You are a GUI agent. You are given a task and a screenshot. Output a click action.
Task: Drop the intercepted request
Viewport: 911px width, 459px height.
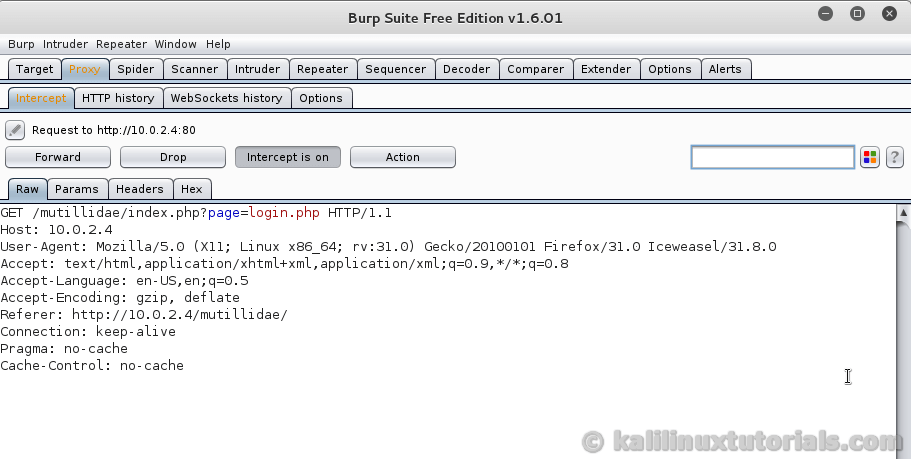[173, 157]
